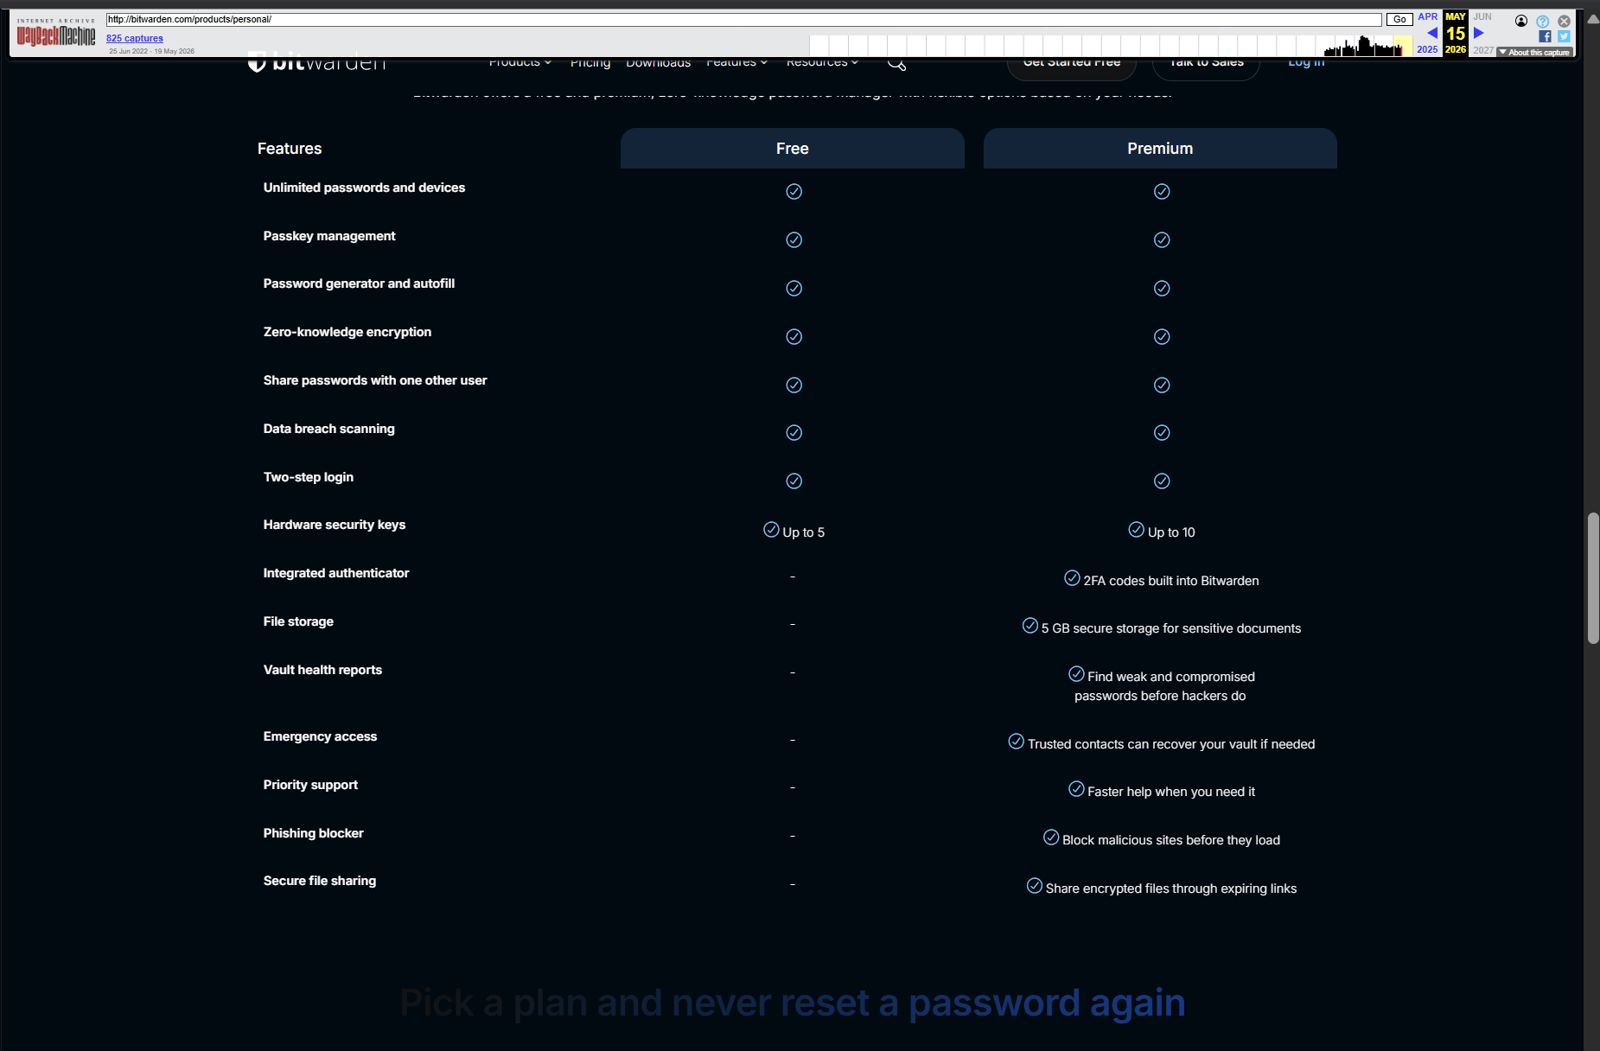The height and width of the screenshot is (1051, 1600).
Task: Click the Go button in the Wayback toolbar
Action: (x=1399, y=19)
